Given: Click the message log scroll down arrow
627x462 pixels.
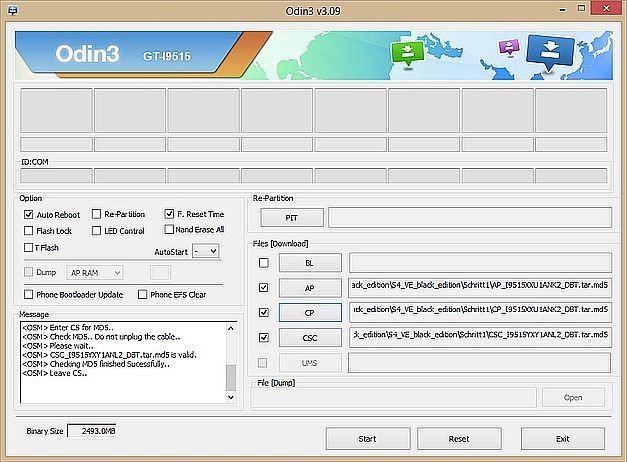Looking at the screenshot, I should click(231, 397).
